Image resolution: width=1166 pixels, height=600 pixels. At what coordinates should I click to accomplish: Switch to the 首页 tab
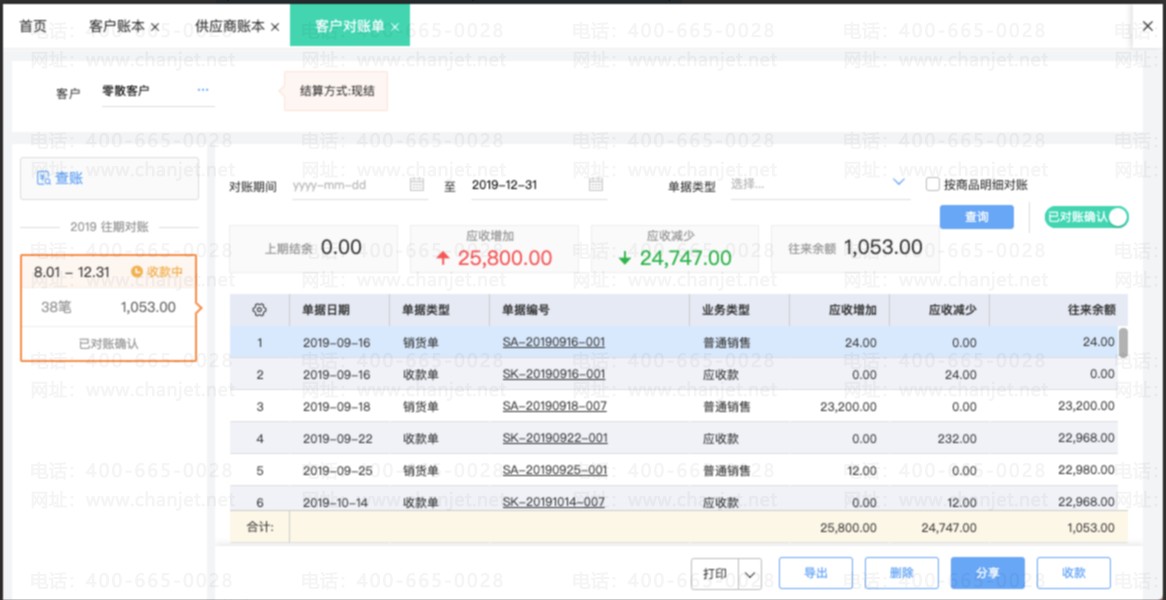coord(33,27)
